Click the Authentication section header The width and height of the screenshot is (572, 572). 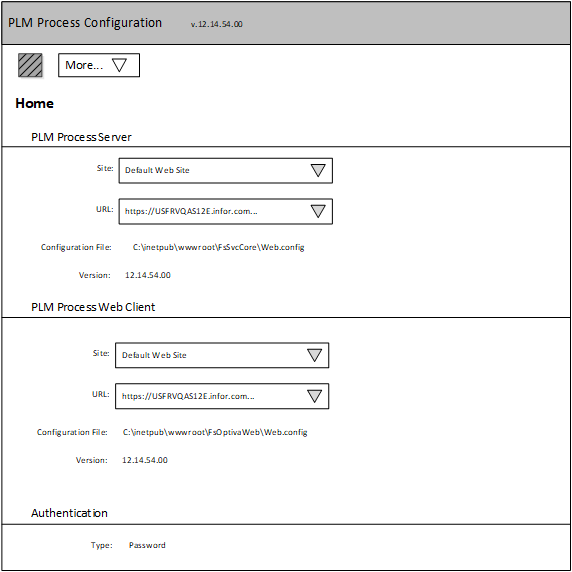pos(69,513)
